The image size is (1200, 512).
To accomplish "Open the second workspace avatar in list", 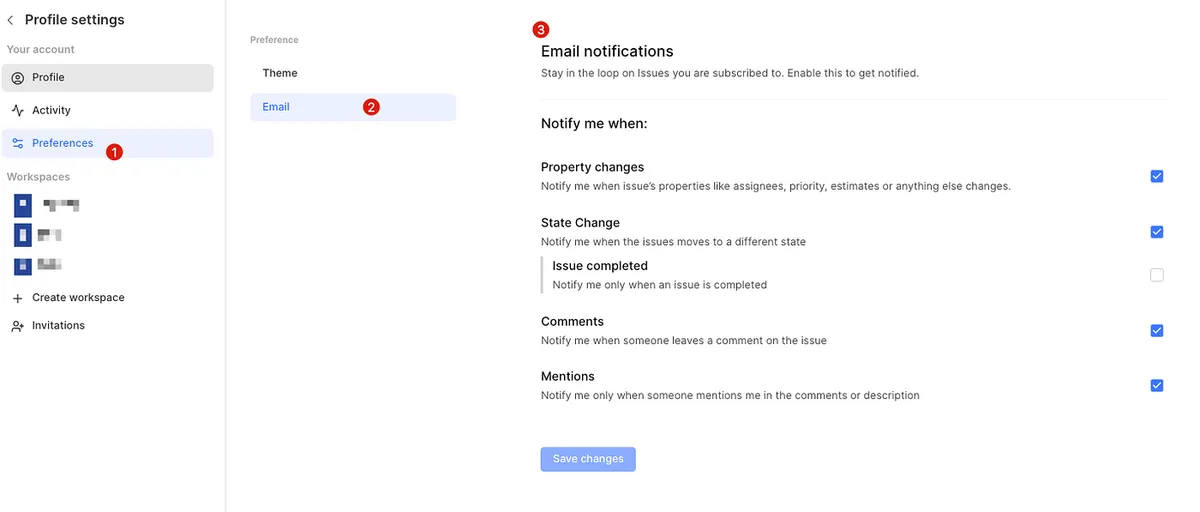I will [23, 236].
